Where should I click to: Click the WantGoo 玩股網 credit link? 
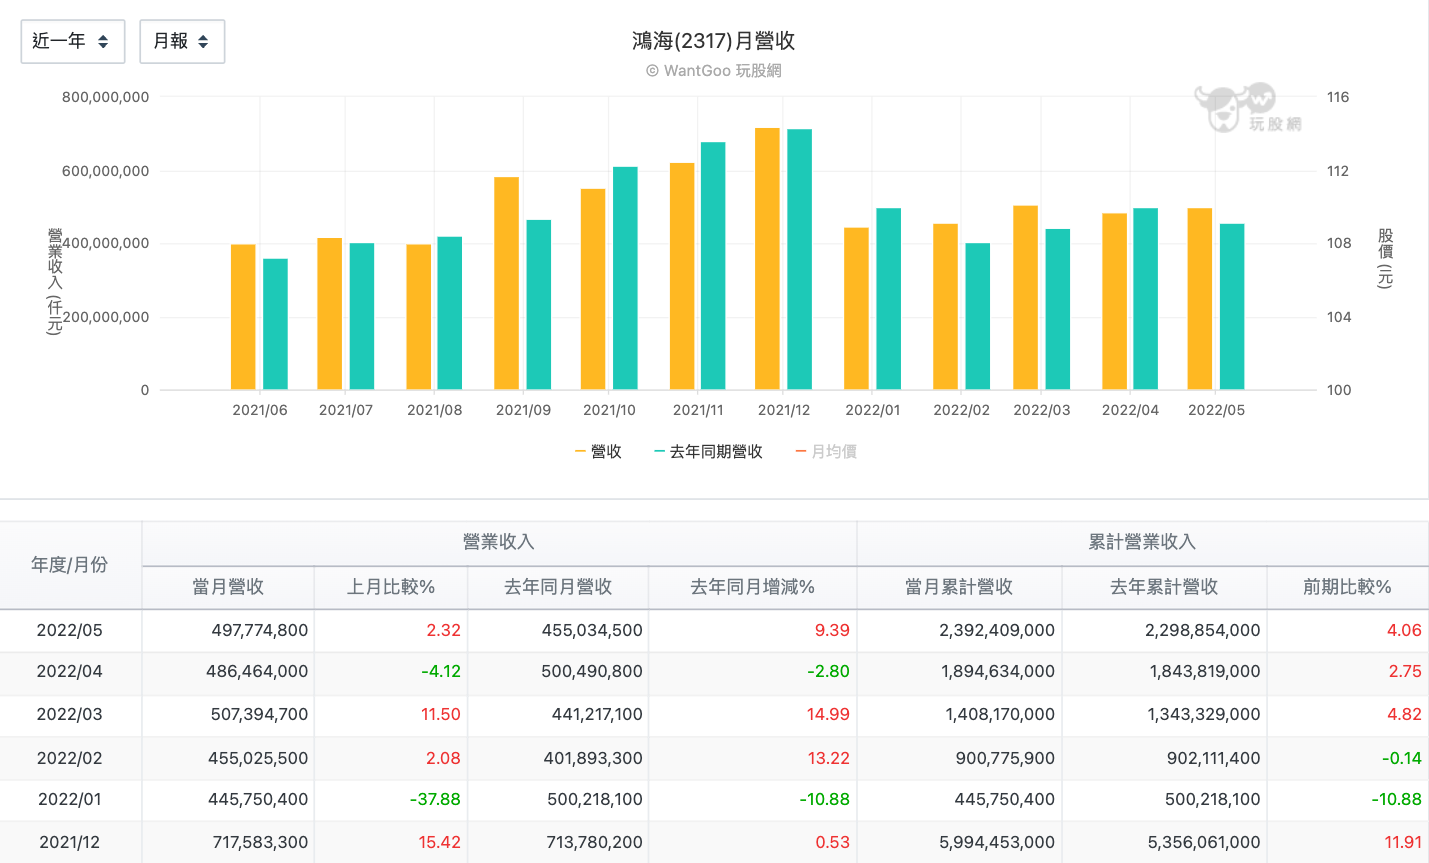pos(714,71)
